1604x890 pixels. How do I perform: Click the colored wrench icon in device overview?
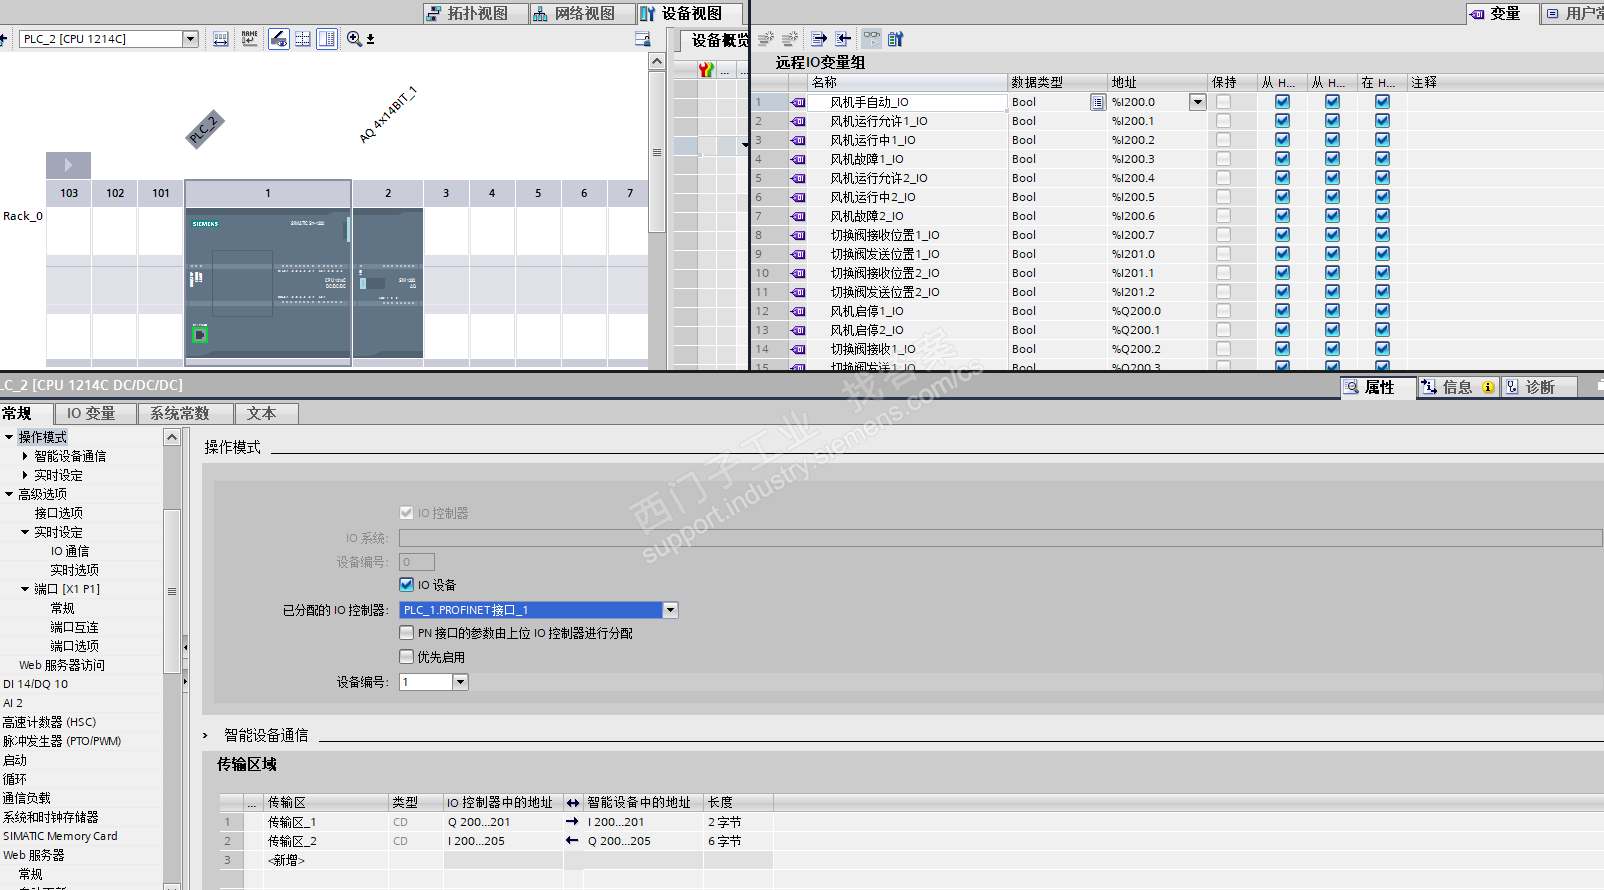click(x=706, y=70)
